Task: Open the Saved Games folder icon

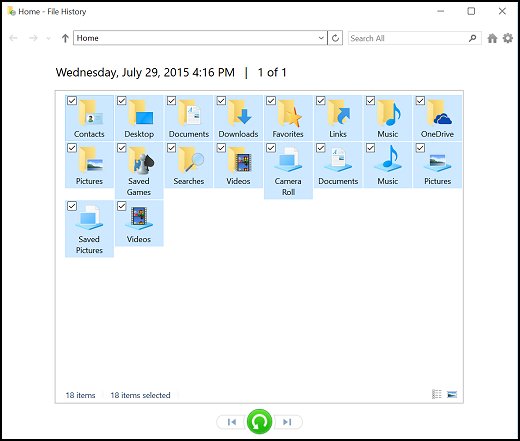Action: (x=140, y=161)
